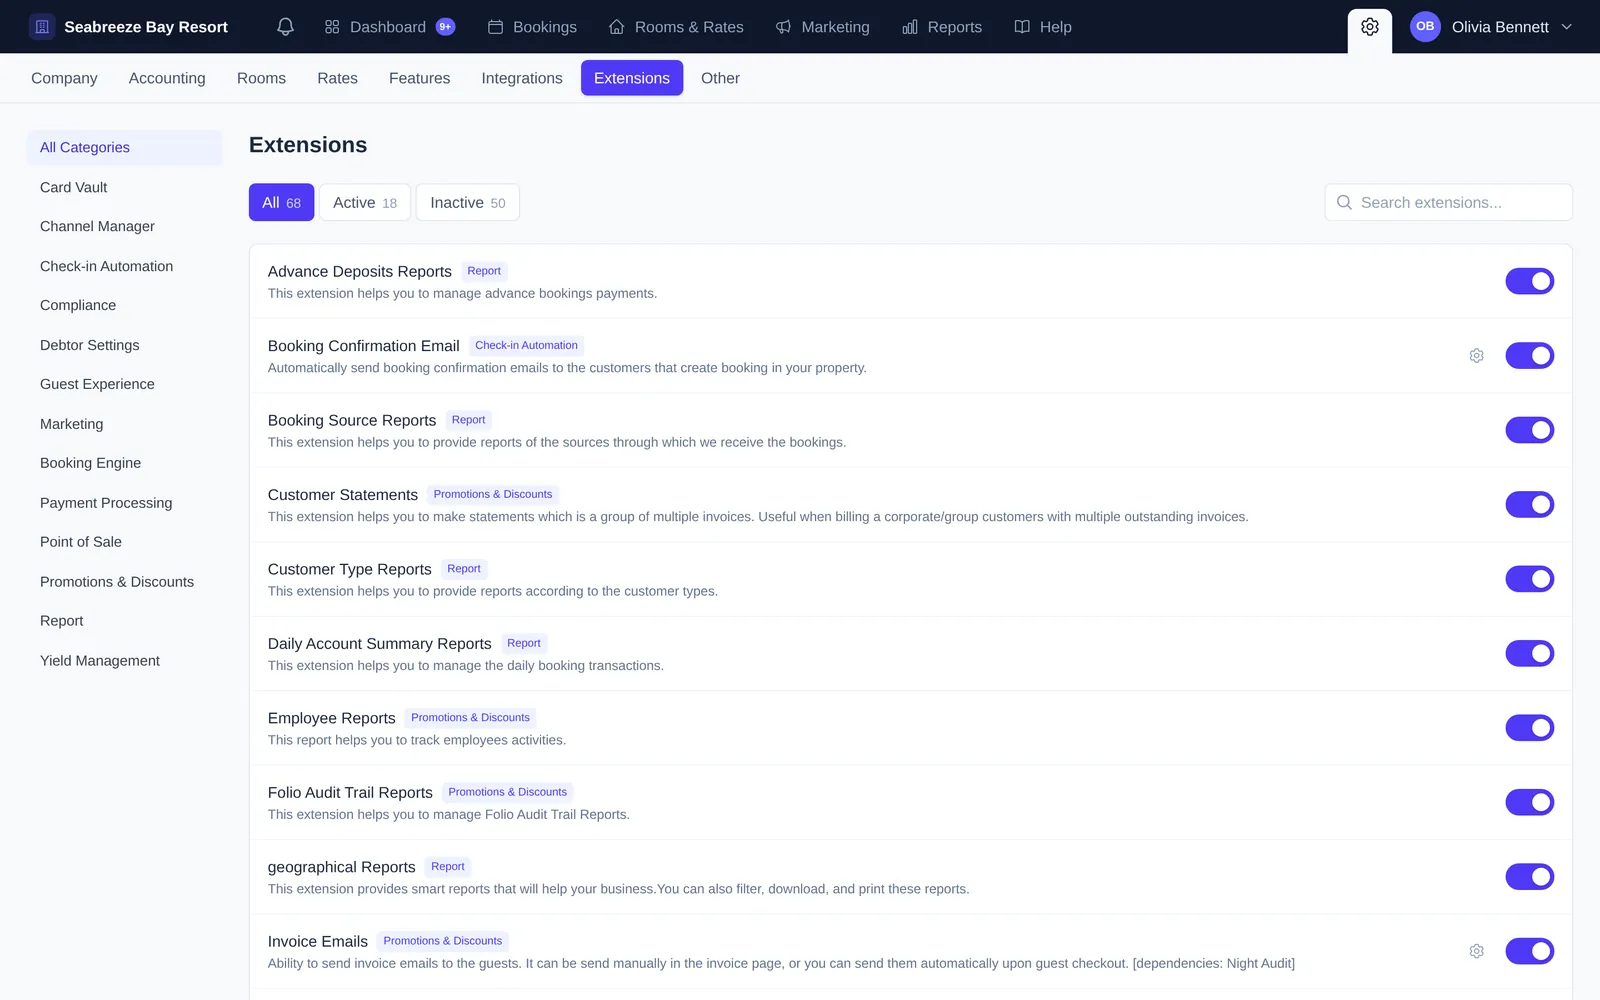Click the Reports bar chart icon

(910, 27)
